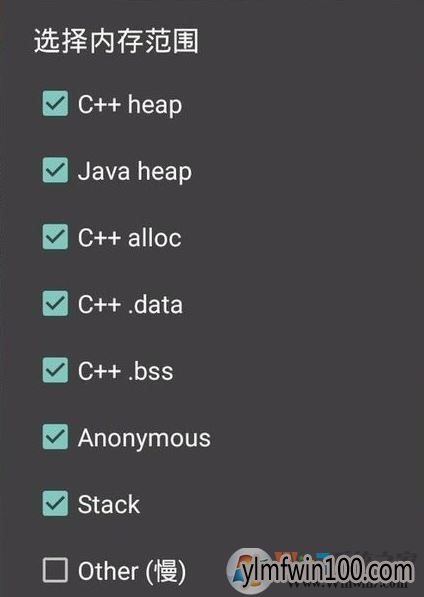Turn off the Stack checkbox
The image size is (424, 597).
point(55,503)
